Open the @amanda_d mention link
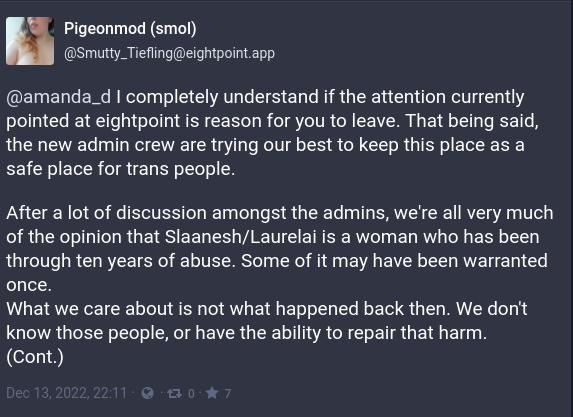 [x=58, y=97]
